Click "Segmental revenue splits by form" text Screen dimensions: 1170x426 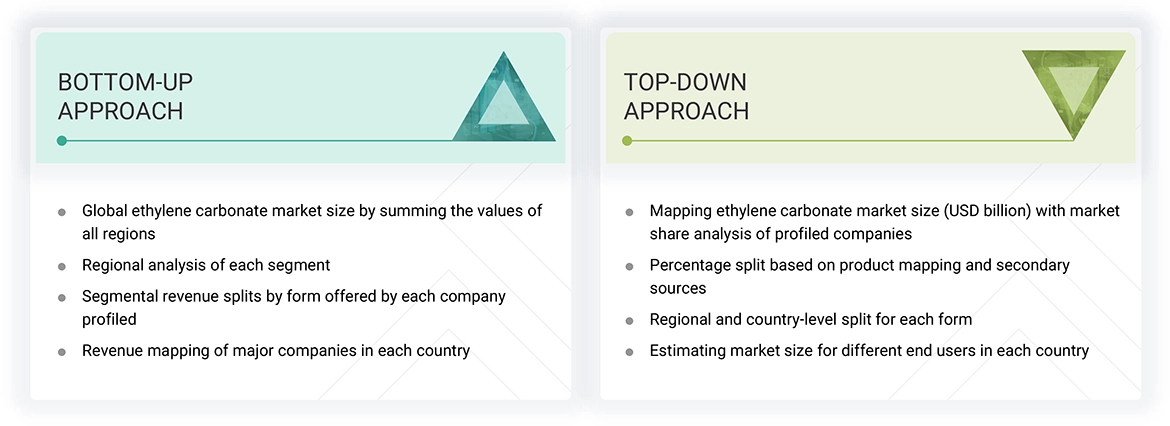point(294,297)
